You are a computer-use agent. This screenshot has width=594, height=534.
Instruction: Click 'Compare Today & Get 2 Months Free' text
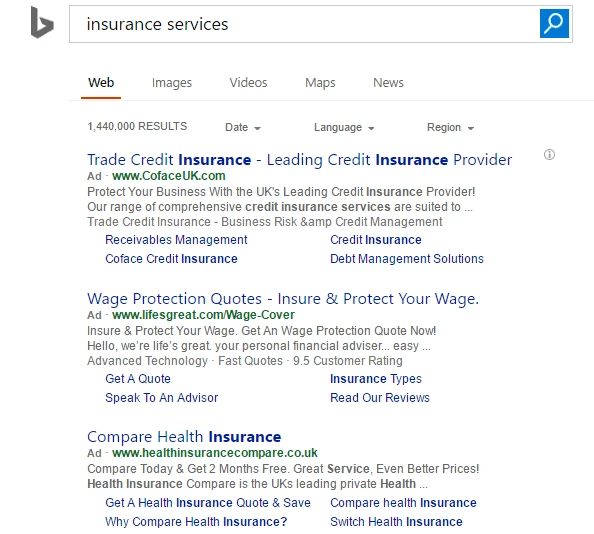click(283, 468)
